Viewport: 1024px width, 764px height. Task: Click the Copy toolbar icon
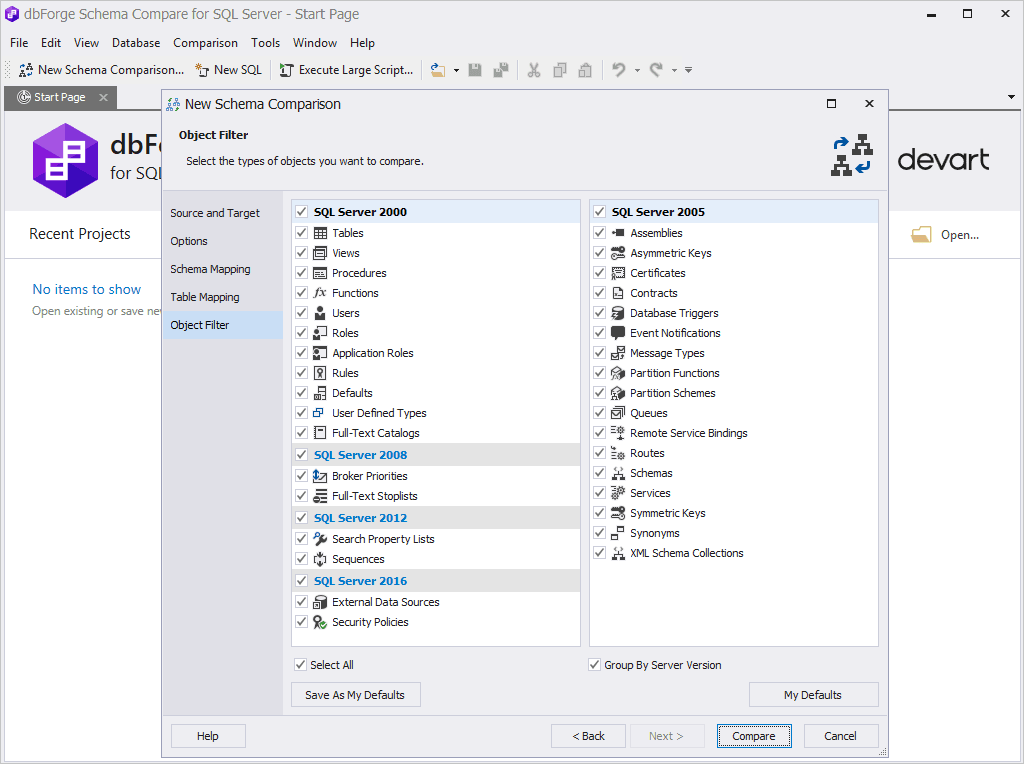[x=560, y=70]
